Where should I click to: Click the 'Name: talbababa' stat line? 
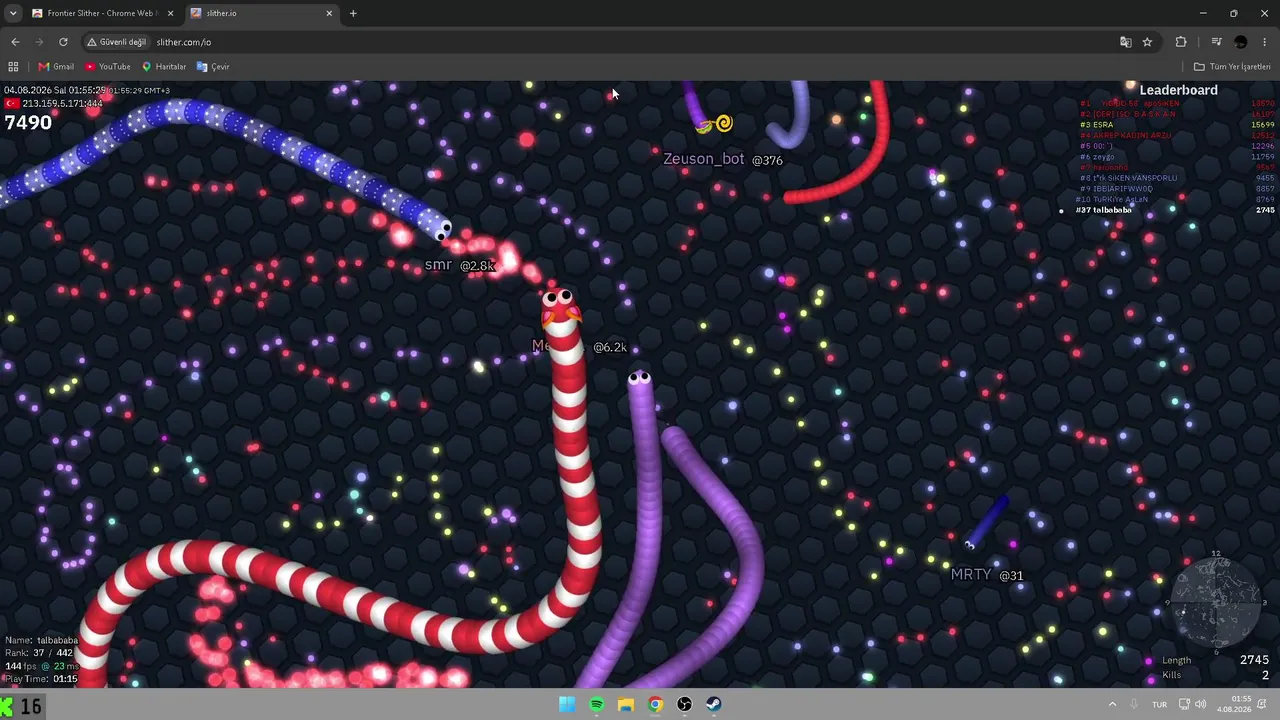[x=41, y=640]
